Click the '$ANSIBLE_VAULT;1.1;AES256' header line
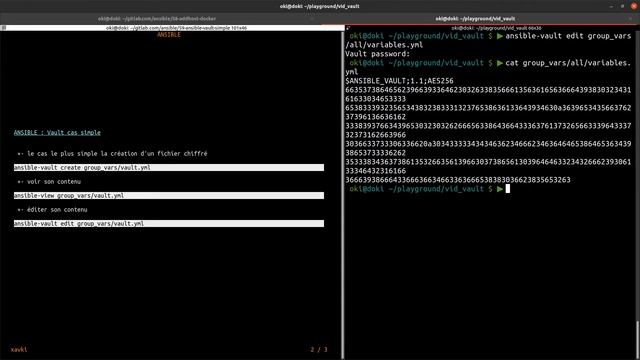The width and height of the screenshot is (640, 360). (x=399, y=81)
